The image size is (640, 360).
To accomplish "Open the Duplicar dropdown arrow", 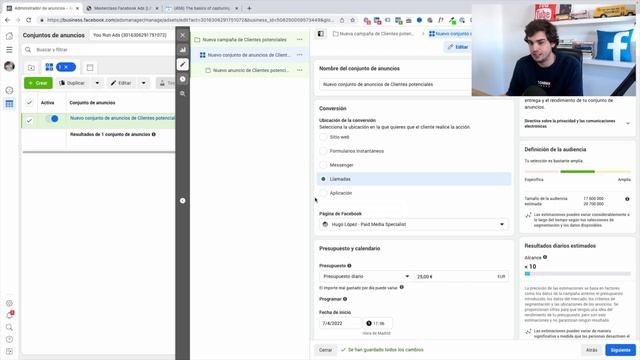I will point(97,83).
